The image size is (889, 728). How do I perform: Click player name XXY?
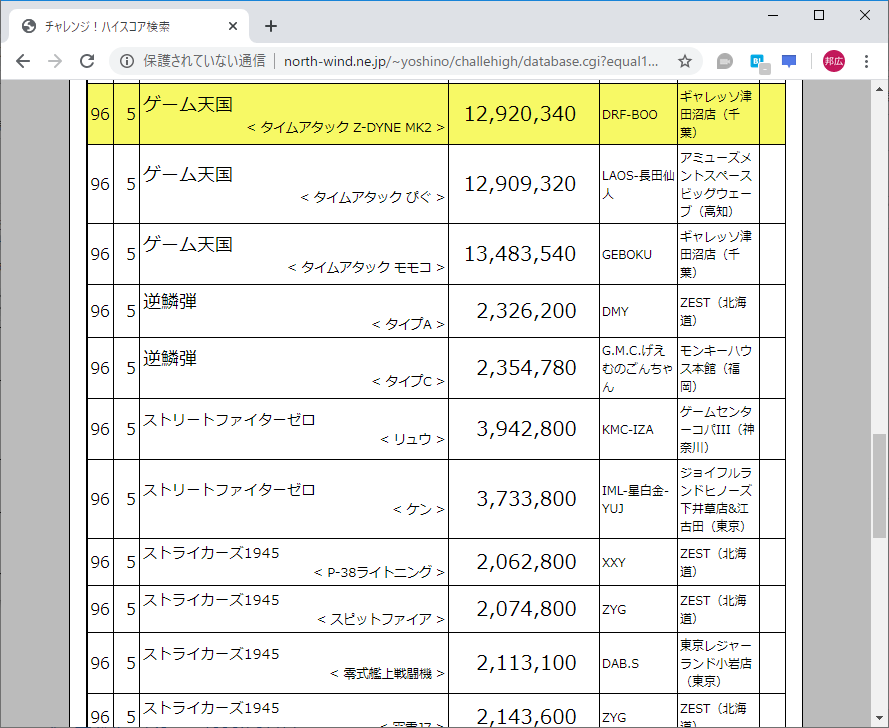click(x=613, y=562)
